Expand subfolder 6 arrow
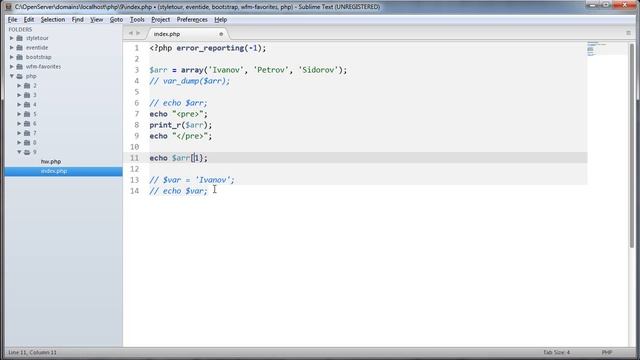Screen dimensions: 640x360 point(19,124)
